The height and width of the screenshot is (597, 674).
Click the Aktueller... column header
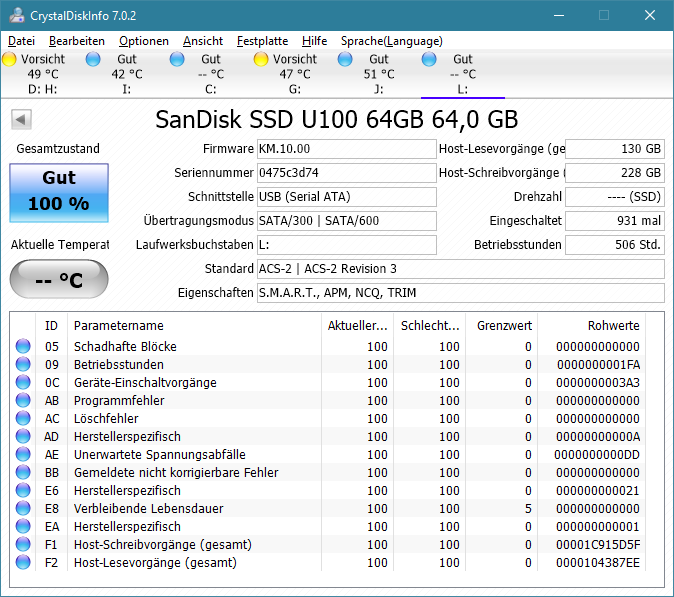pos(358,325)
